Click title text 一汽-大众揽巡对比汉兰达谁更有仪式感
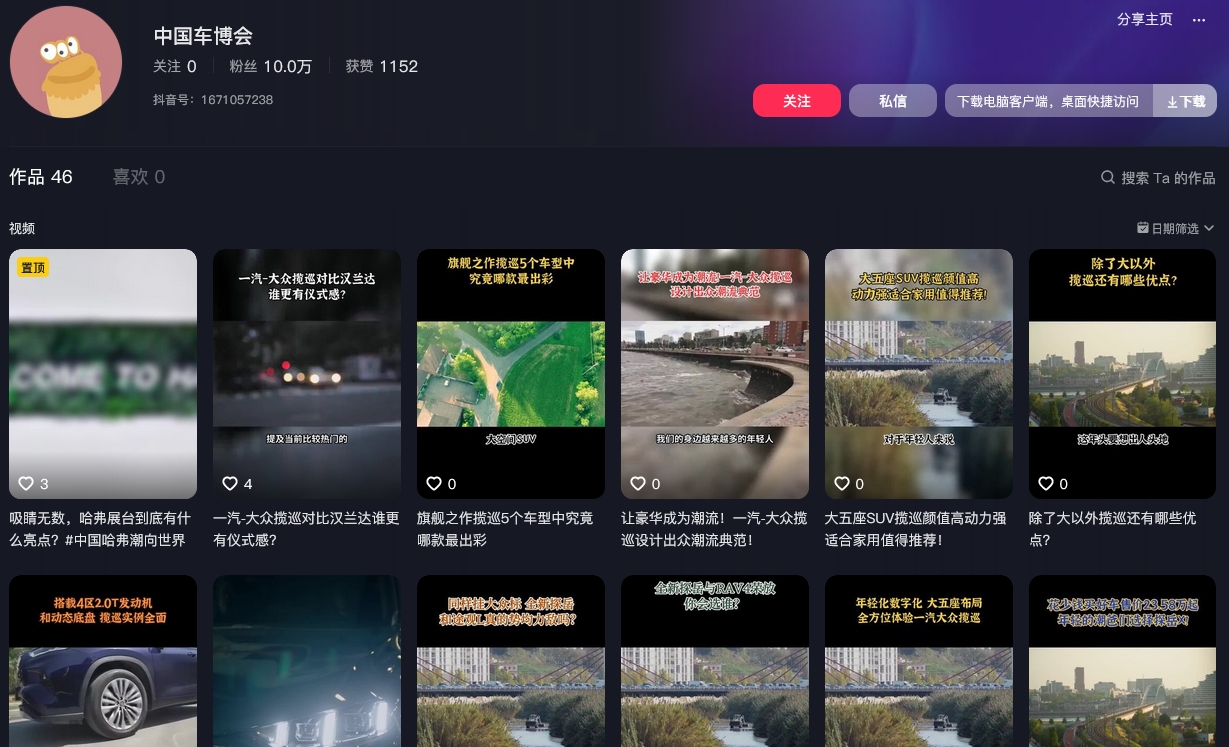The height and width of the screenshot is (747, 1229). point(306,529)
